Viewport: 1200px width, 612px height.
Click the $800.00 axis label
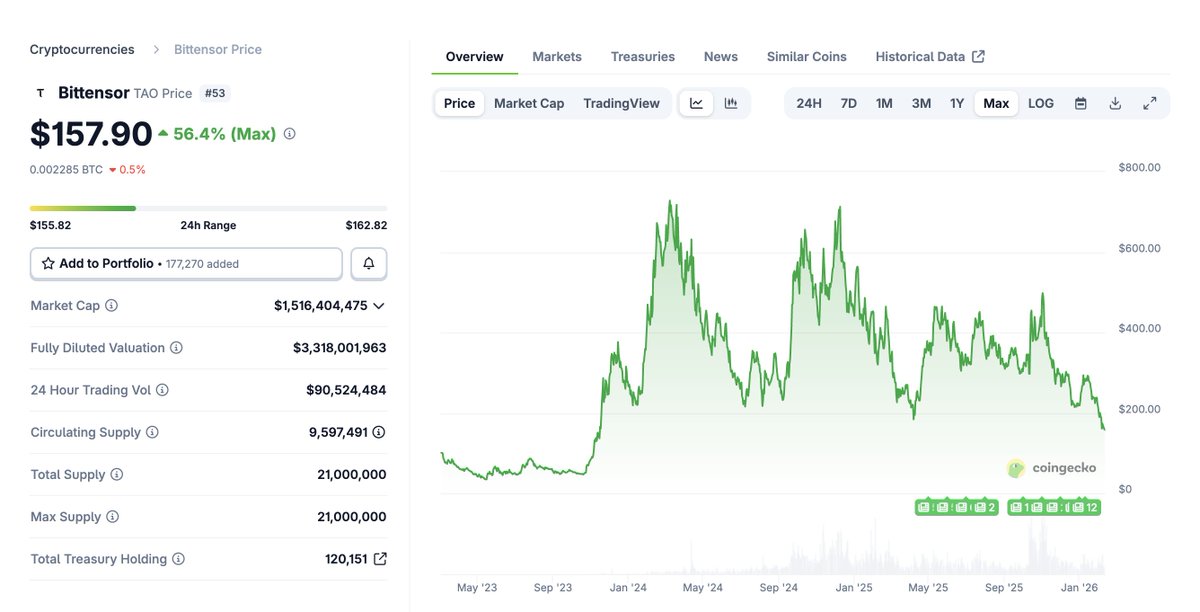pyautogui.click(x=1139, y=167)
